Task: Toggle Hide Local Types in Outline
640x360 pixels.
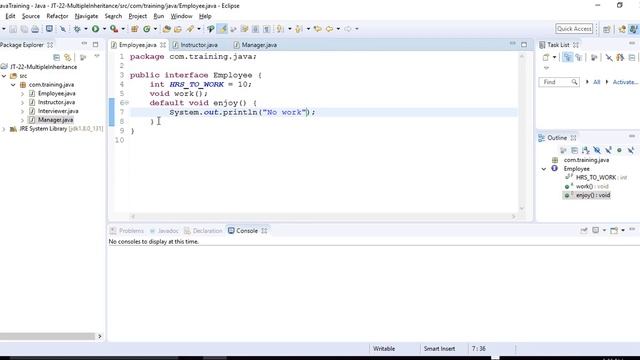Action: coord(631,150)
